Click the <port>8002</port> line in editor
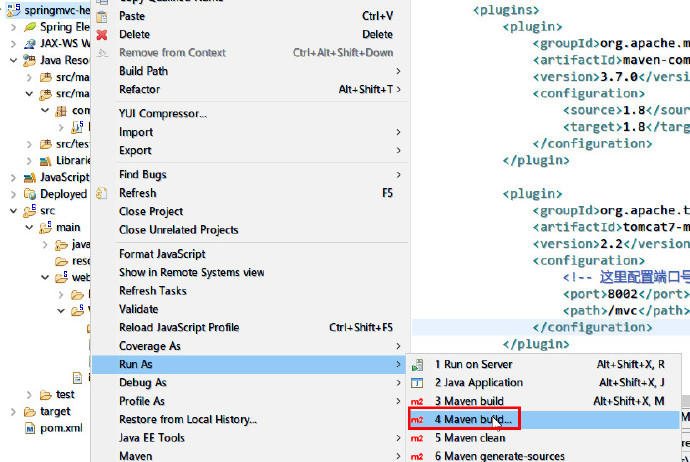The height and width of the screenshot is (462, 690). (x=626, y=294)
